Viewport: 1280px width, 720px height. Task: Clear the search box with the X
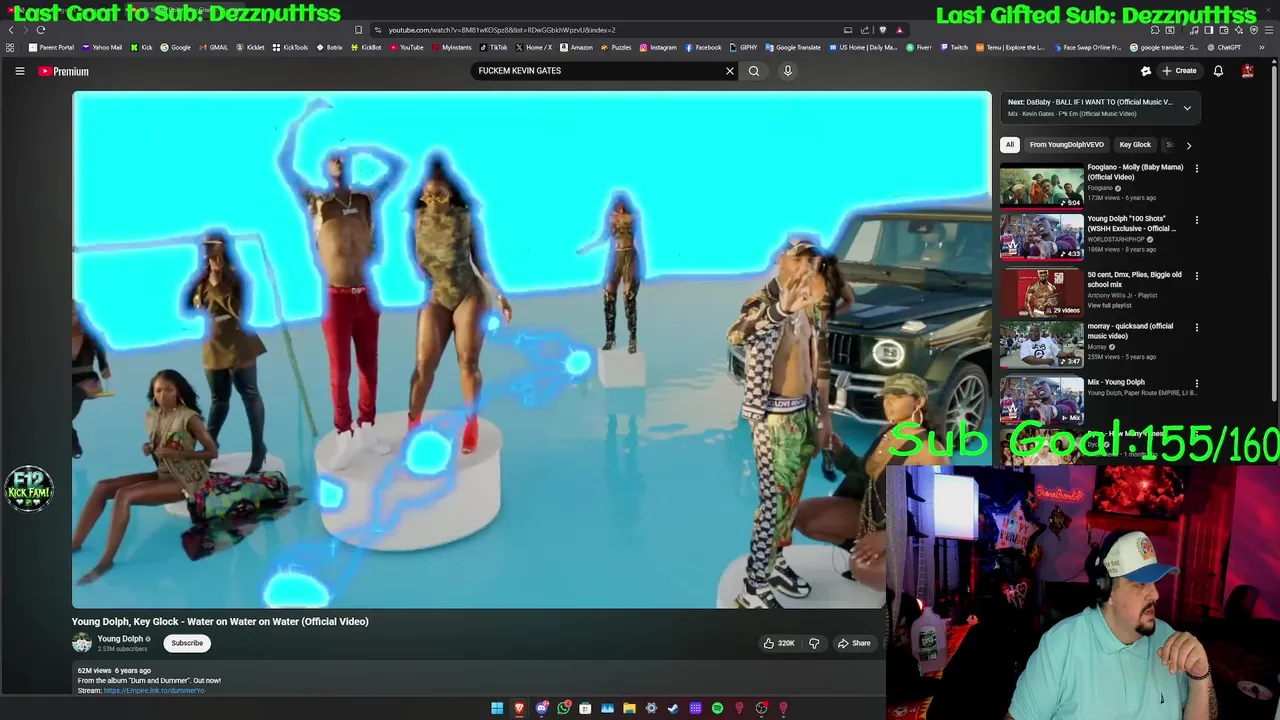[x=730, y=71]
